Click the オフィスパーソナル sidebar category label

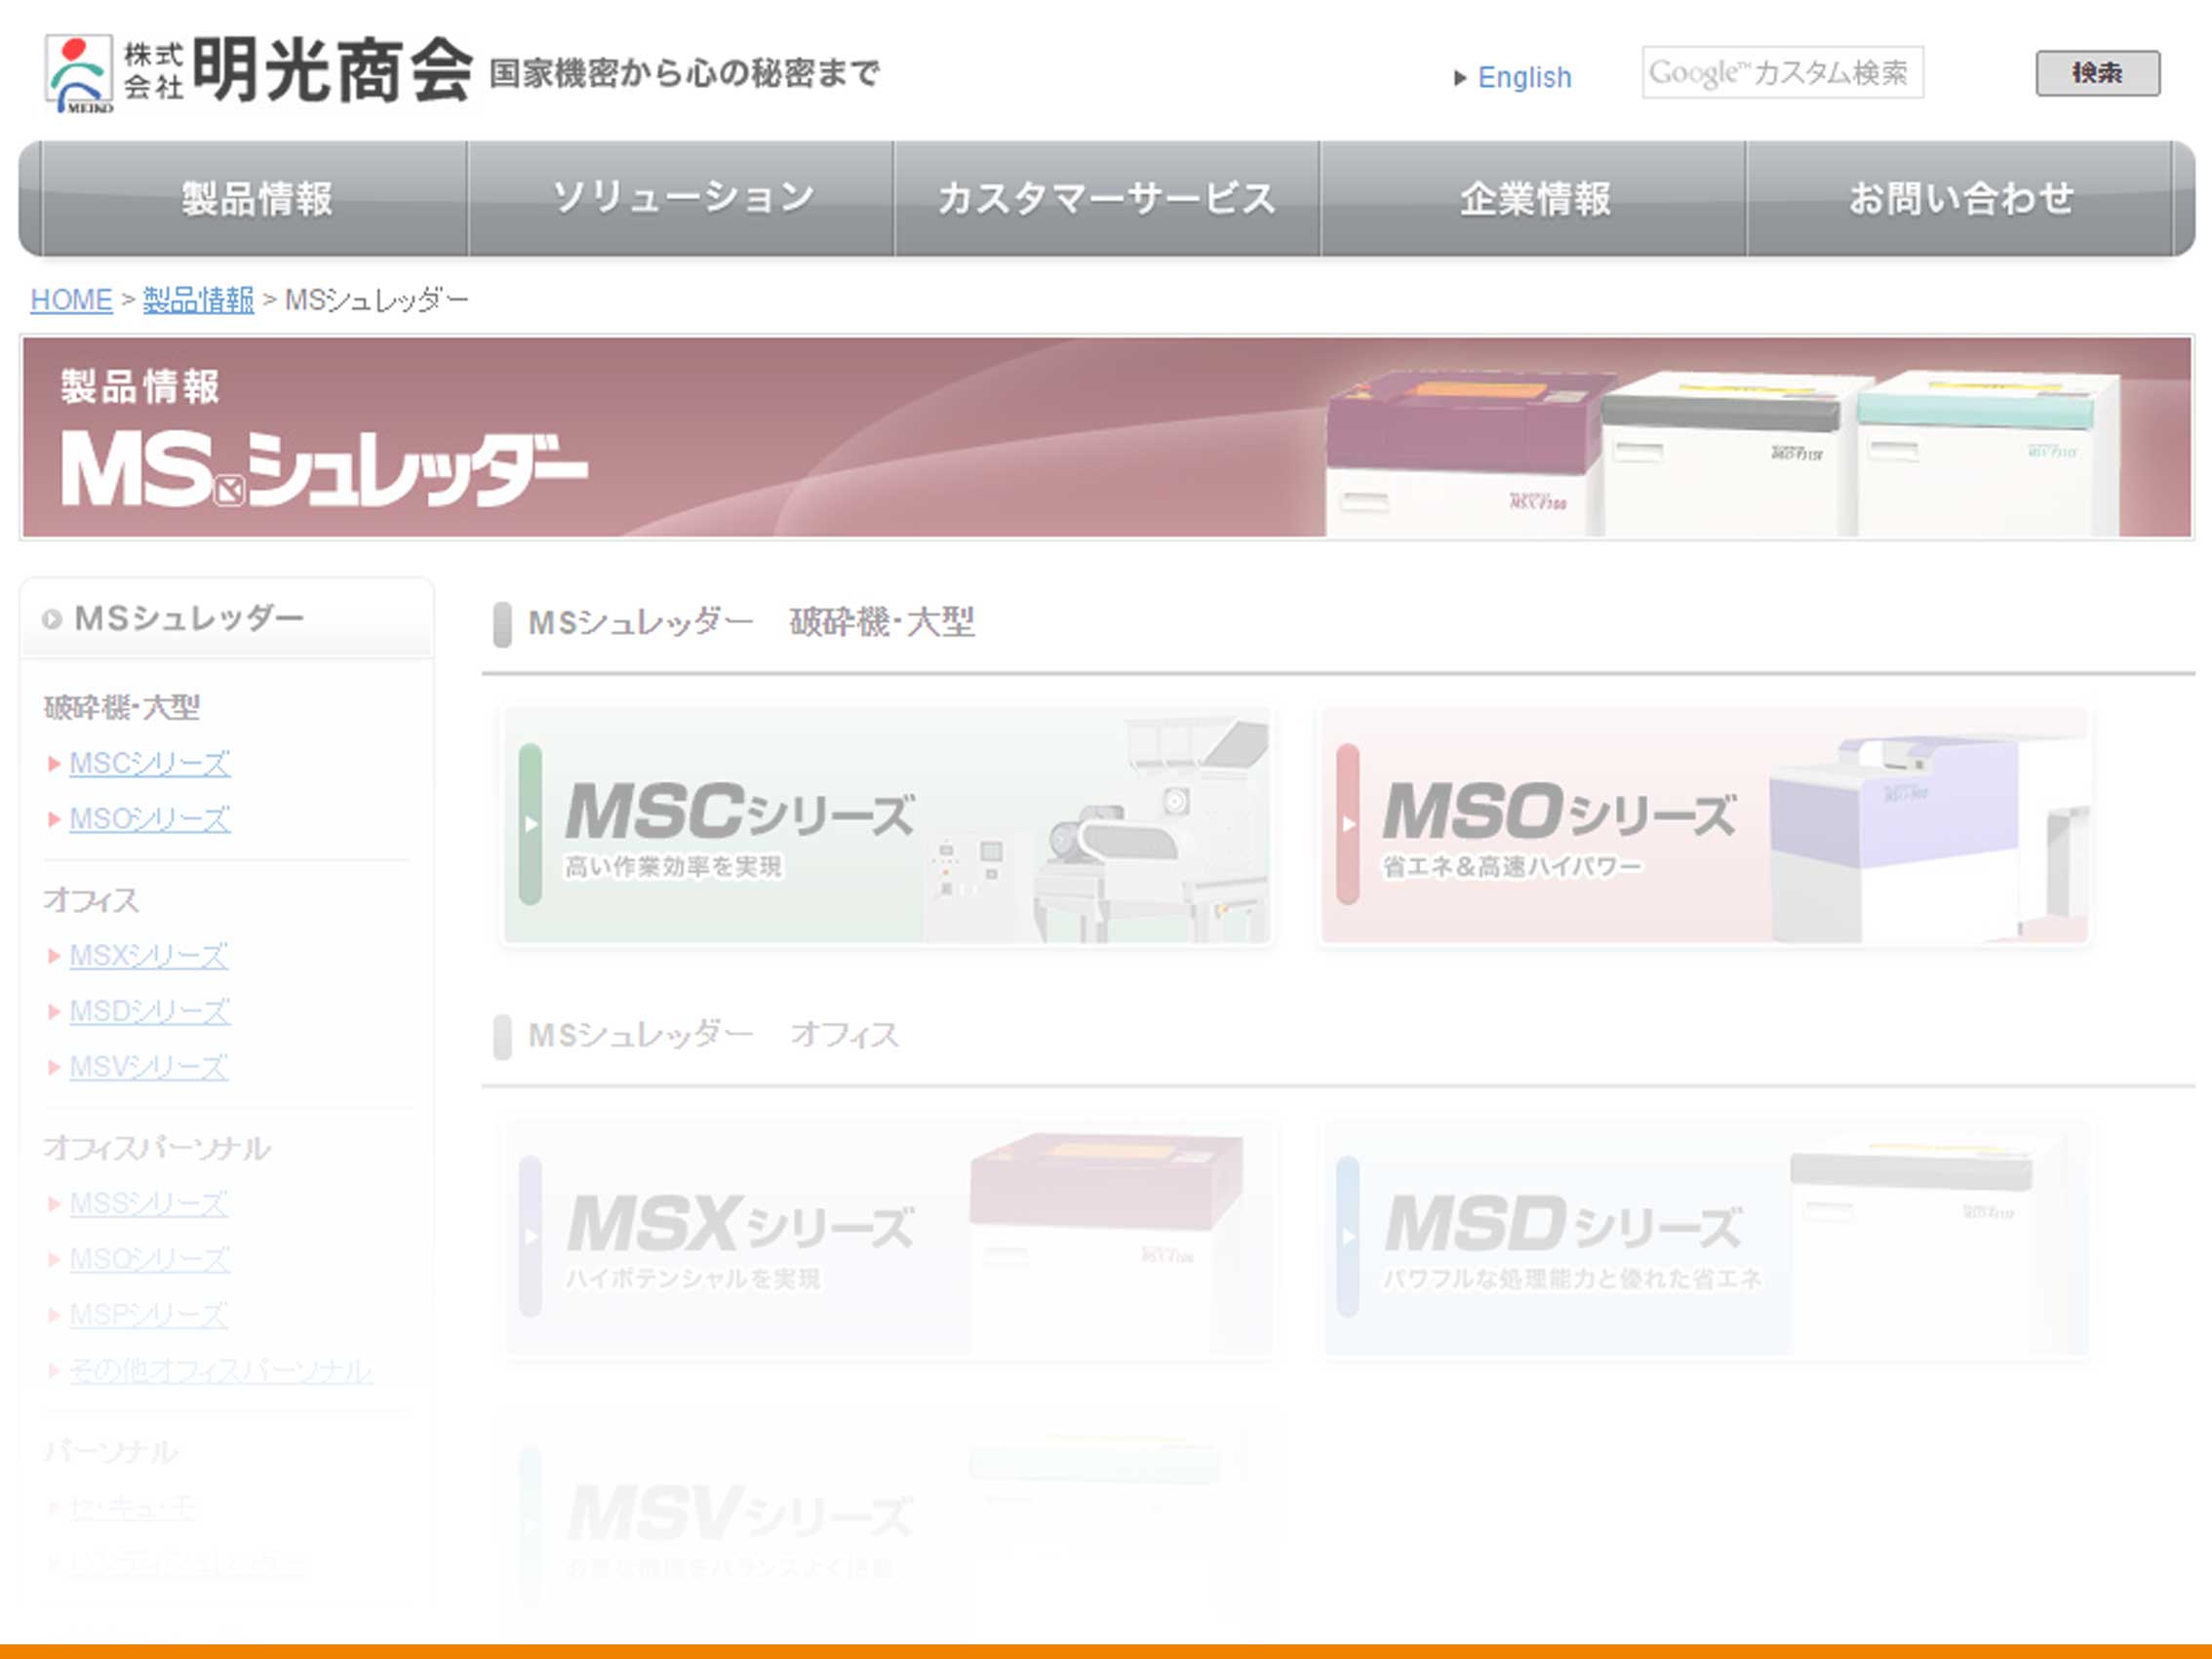157,1148
